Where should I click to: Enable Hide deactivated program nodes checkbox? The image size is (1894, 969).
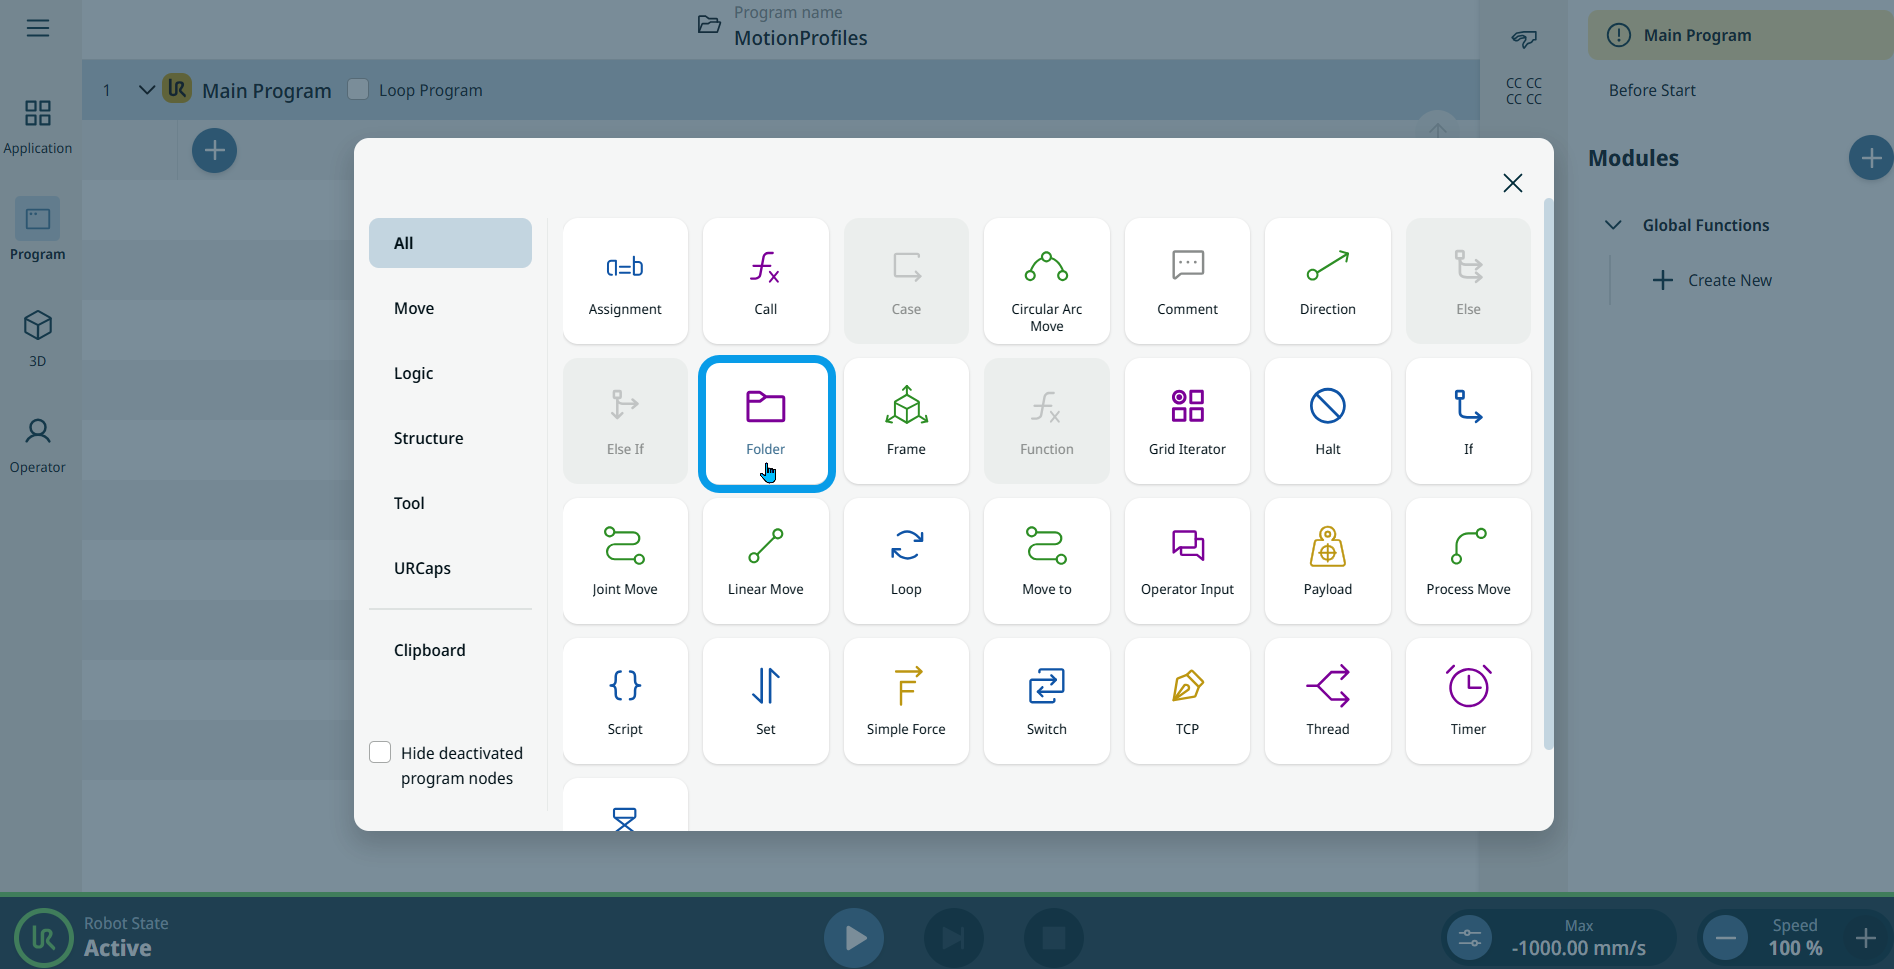[380, 752]
